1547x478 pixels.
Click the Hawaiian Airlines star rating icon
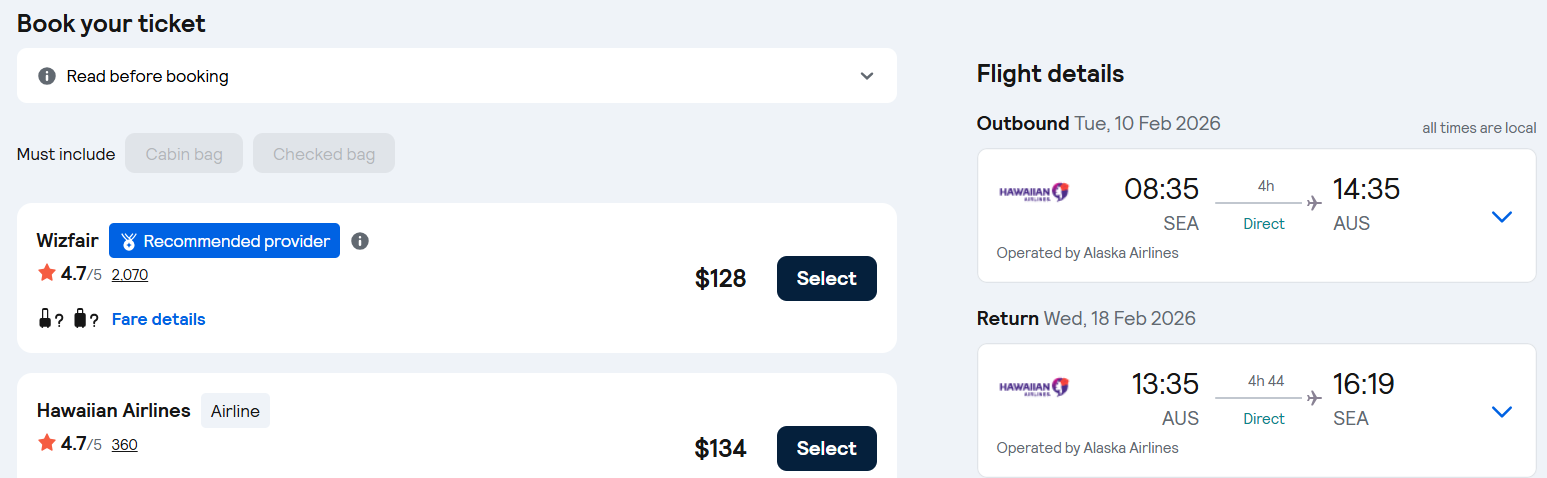(47, 443)
